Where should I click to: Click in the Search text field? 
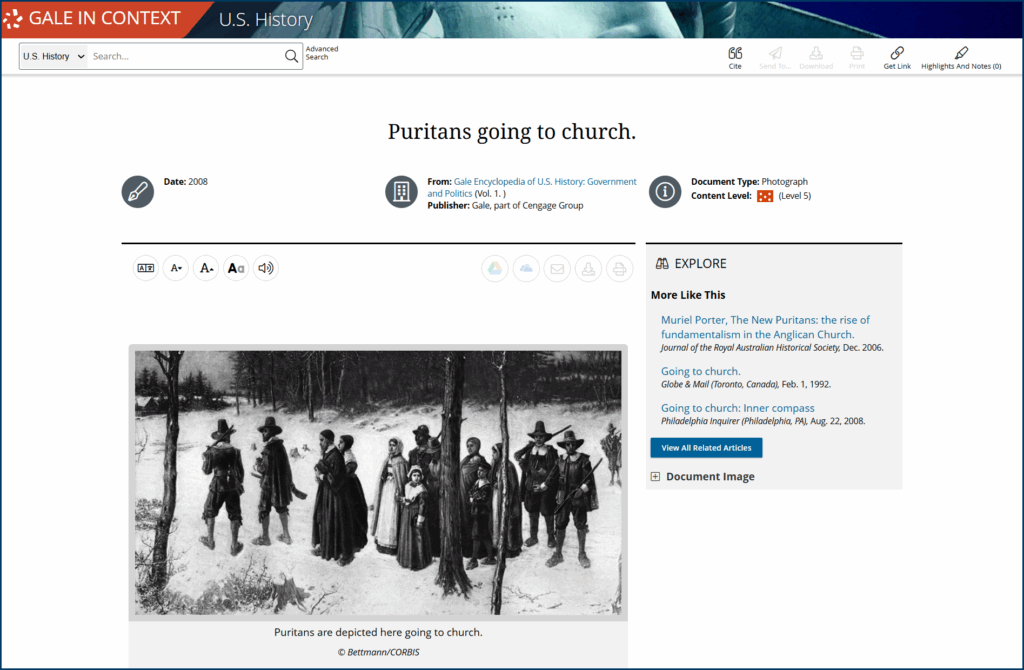pos(185,56)
